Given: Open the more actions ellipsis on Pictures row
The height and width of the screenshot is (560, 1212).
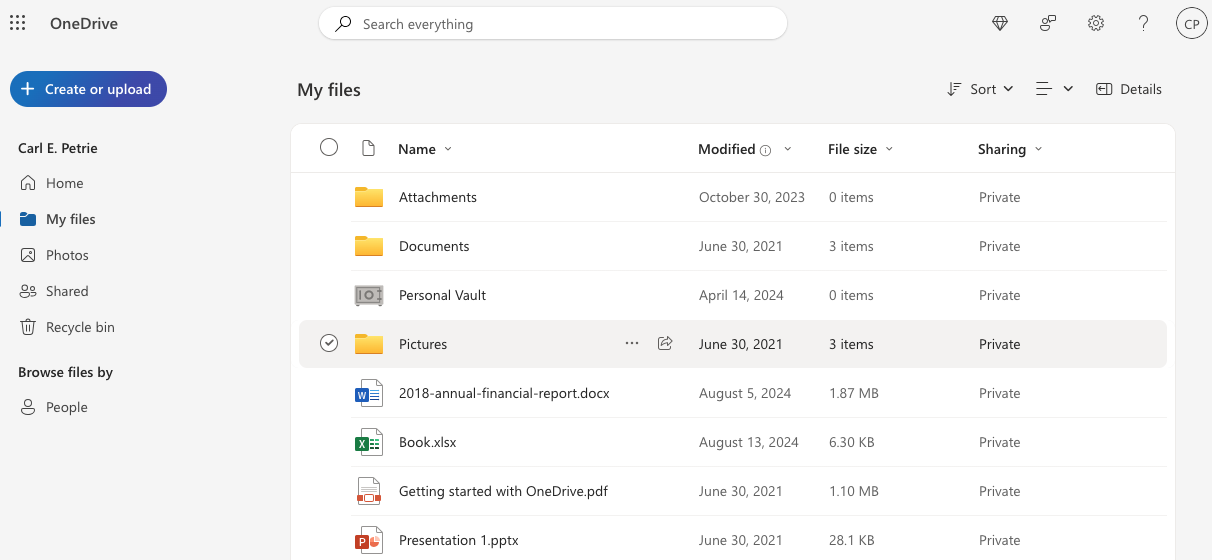Looking at the screenshot, I should (632, 343).
